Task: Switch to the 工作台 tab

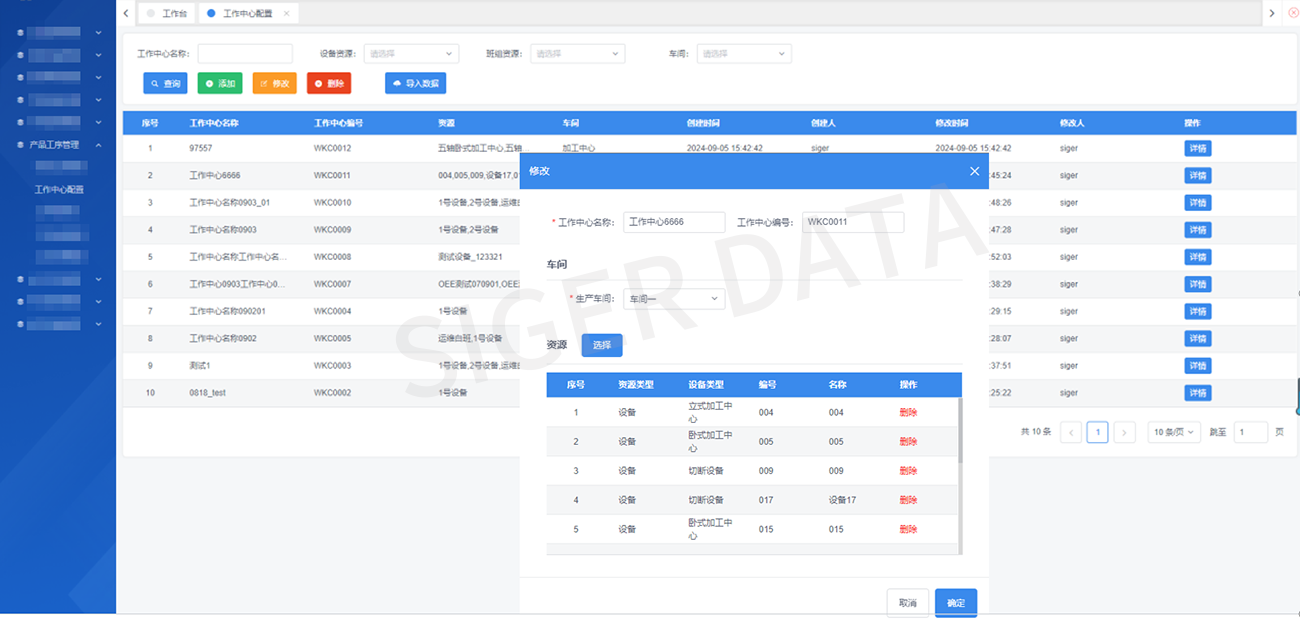Action: [168, 14]
